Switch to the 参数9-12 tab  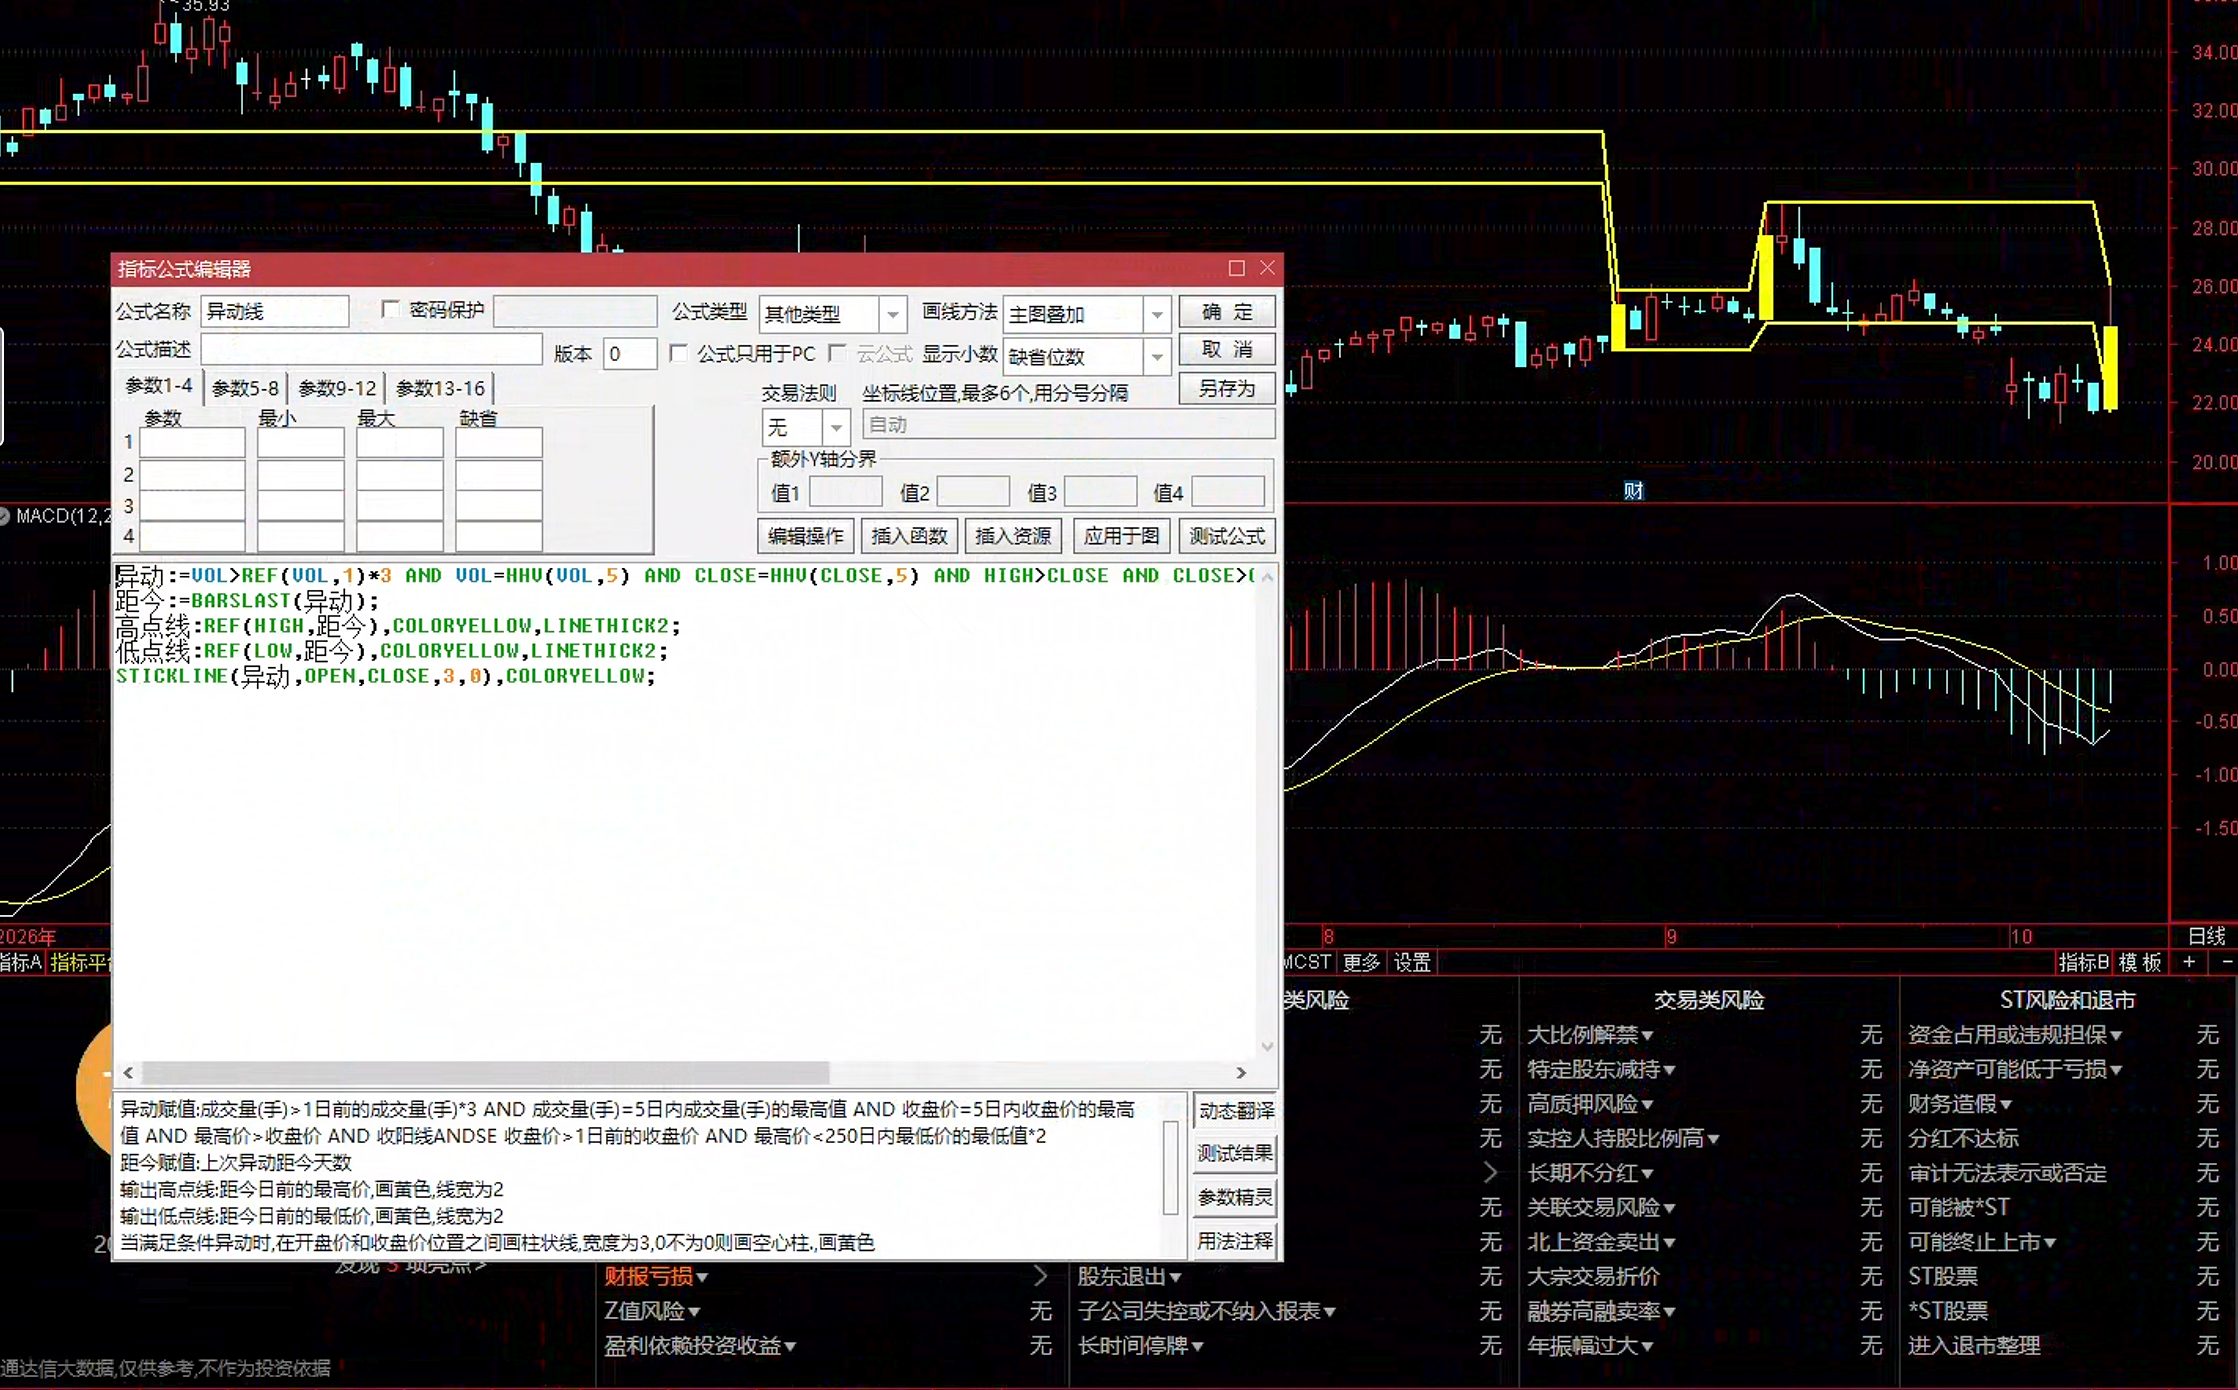pos(337,388)
